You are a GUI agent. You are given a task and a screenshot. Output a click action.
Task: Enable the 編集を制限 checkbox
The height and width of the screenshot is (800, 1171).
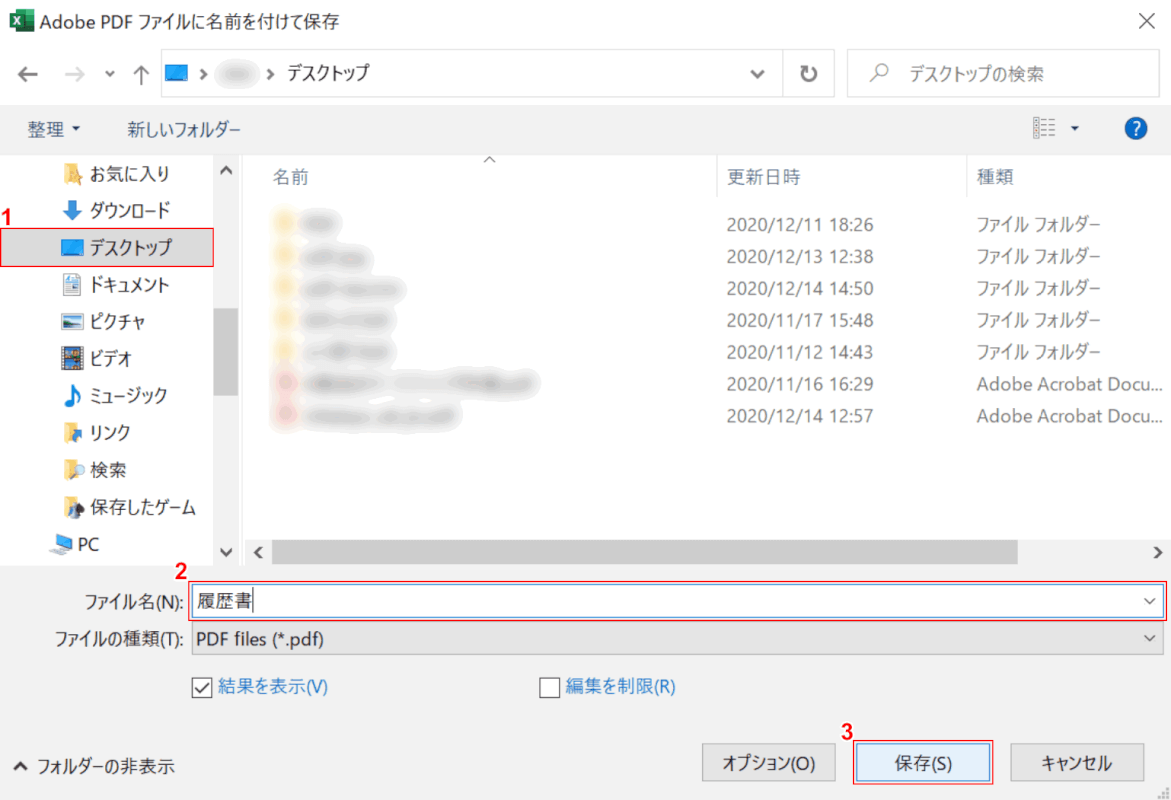549,687
